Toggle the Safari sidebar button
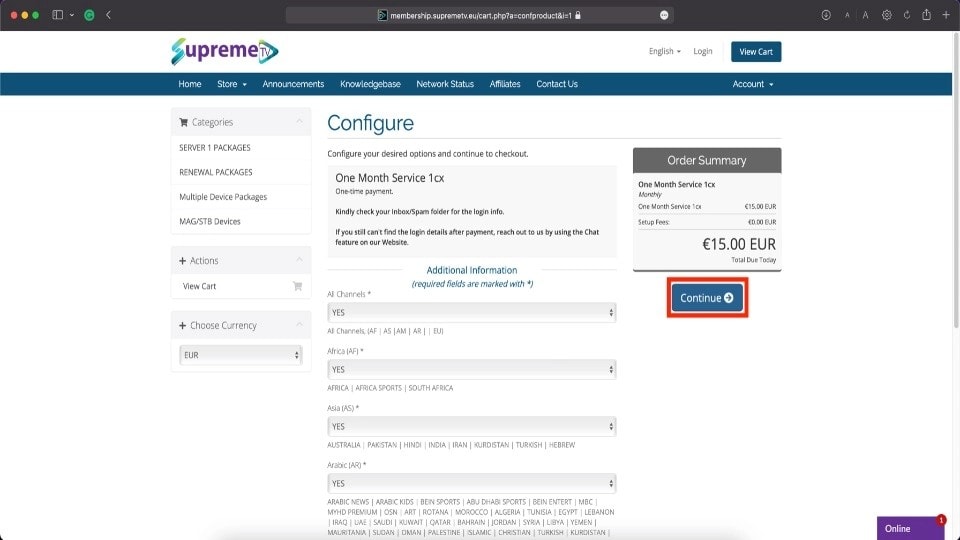The height and width of the screenshot is (540, 960). (x=58, y=15)
